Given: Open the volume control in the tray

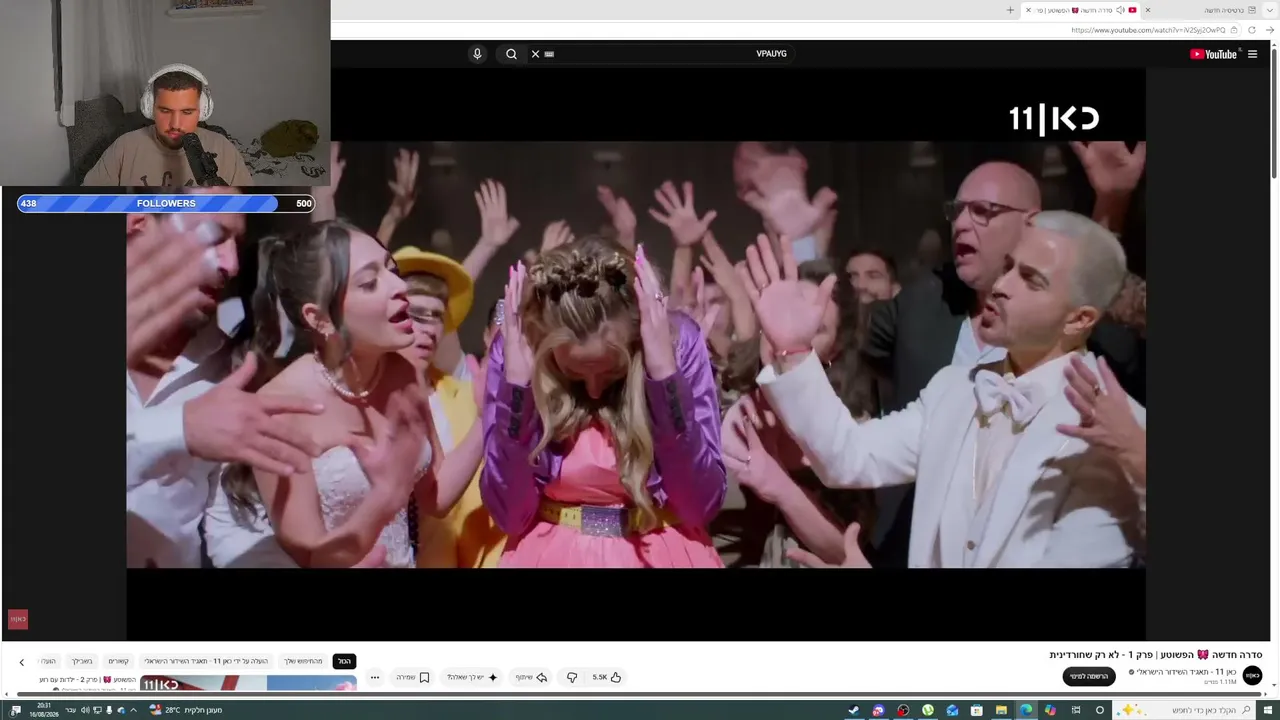Looking at the screenshot, I should [x=85, y=710].
